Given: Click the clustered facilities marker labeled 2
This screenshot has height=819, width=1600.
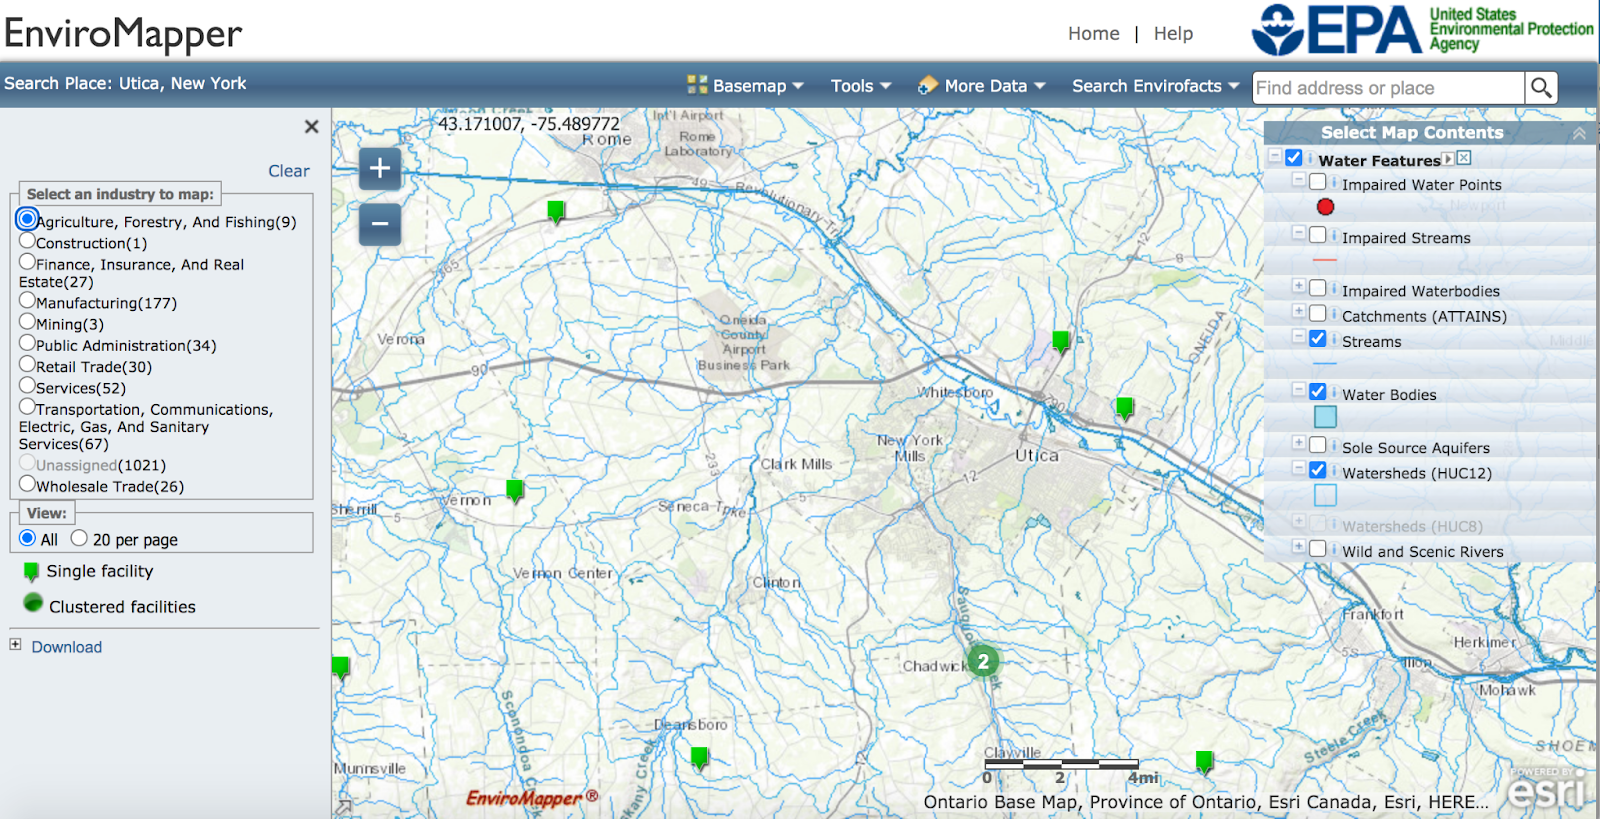Looking at the screenshot, I should click(983, 661).
